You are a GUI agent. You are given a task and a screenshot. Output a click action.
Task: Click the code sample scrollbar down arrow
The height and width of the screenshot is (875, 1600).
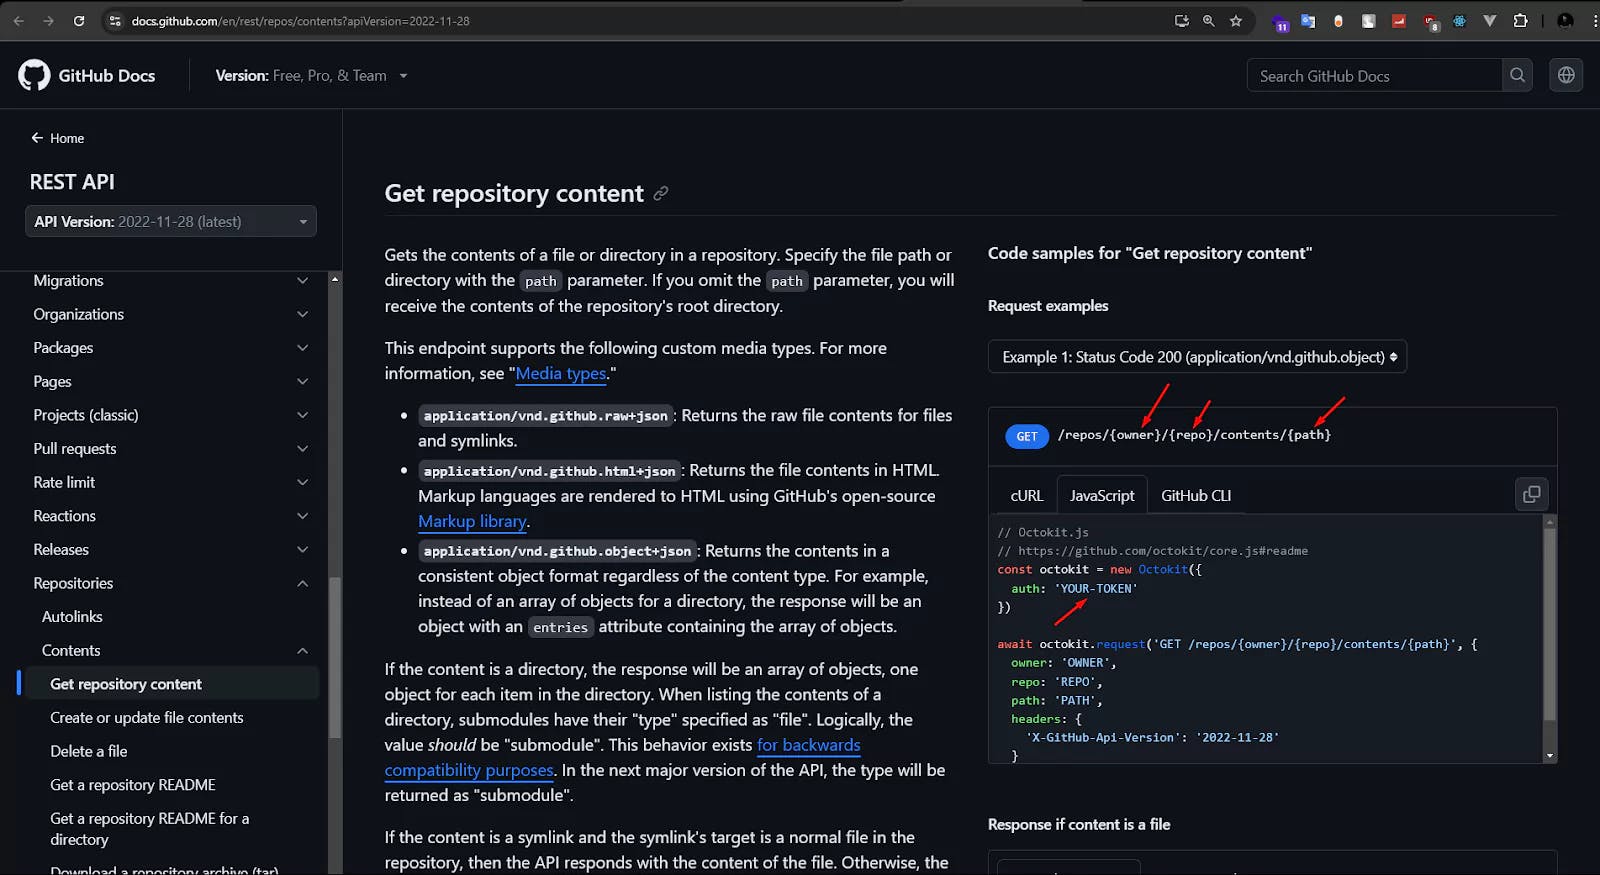1550,756
